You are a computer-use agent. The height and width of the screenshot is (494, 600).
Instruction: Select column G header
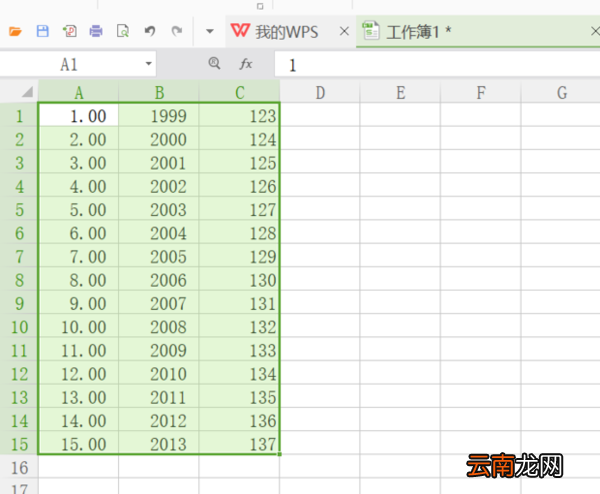click(561, 92)
